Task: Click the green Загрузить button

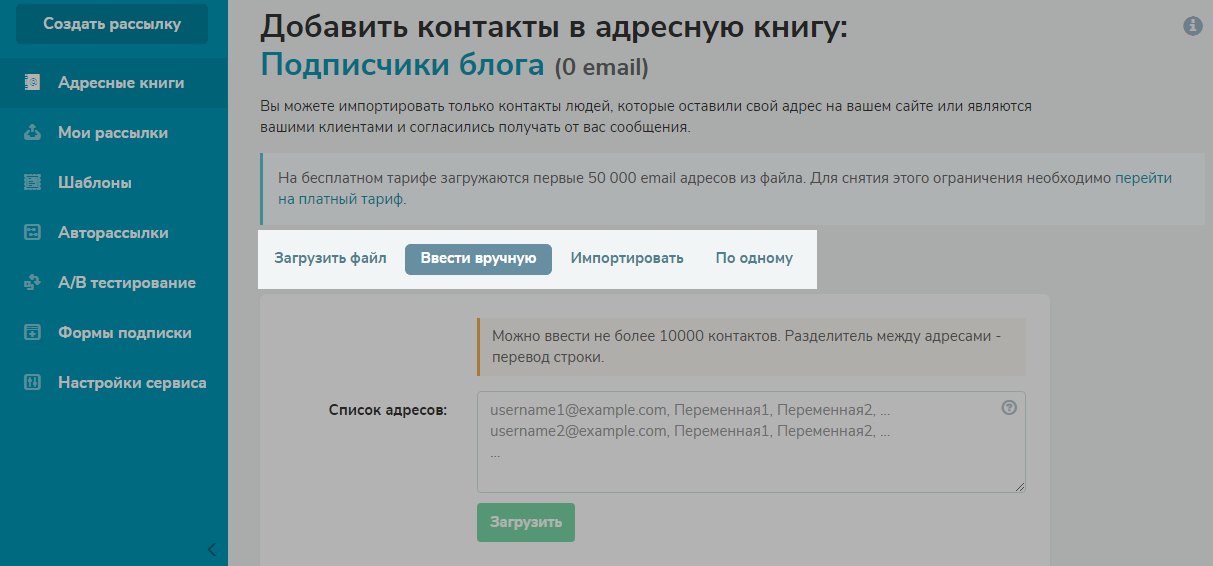Action: 526,522
